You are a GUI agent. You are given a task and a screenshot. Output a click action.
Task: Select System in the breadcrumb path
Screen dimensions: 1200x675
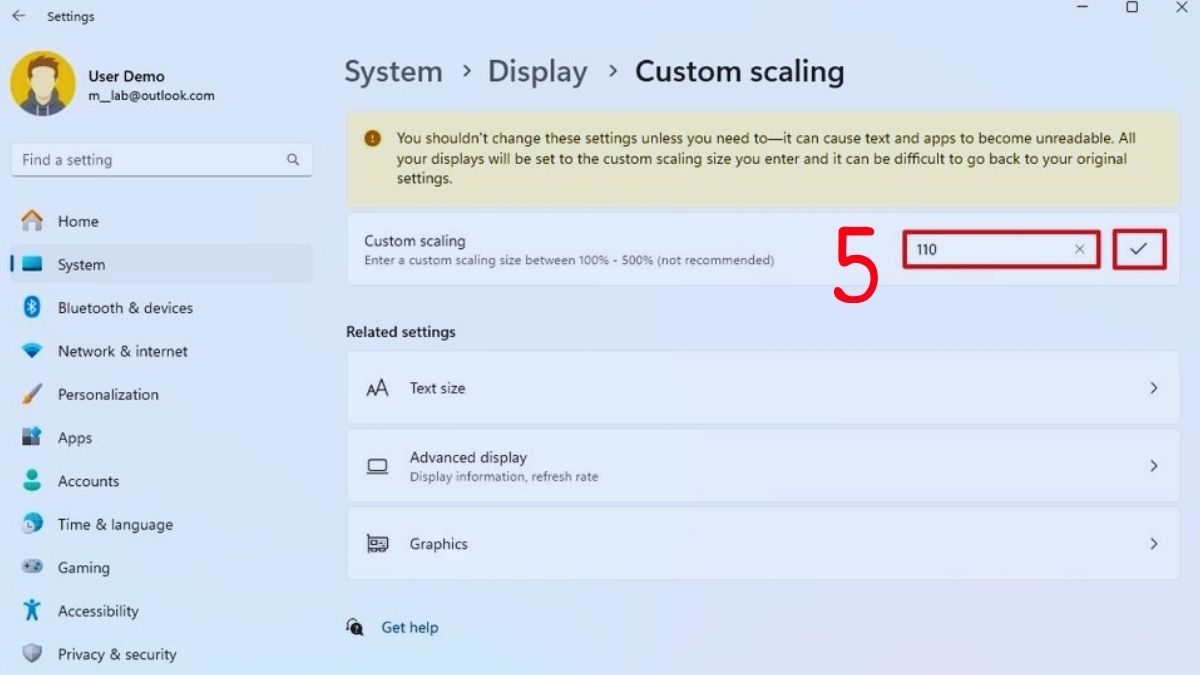[393, 71]
